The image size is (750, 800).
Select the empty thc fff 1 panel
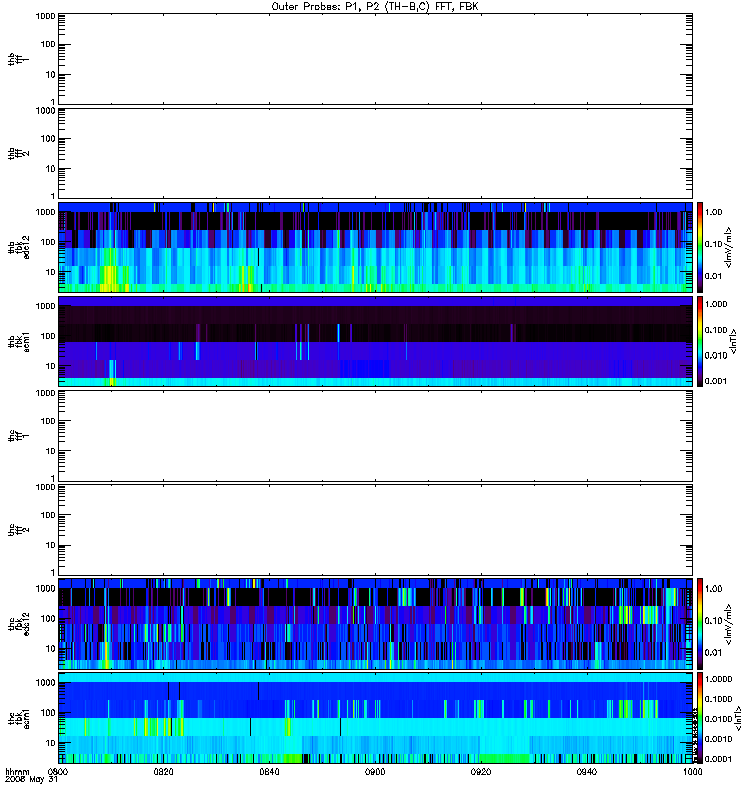[375, 436]
